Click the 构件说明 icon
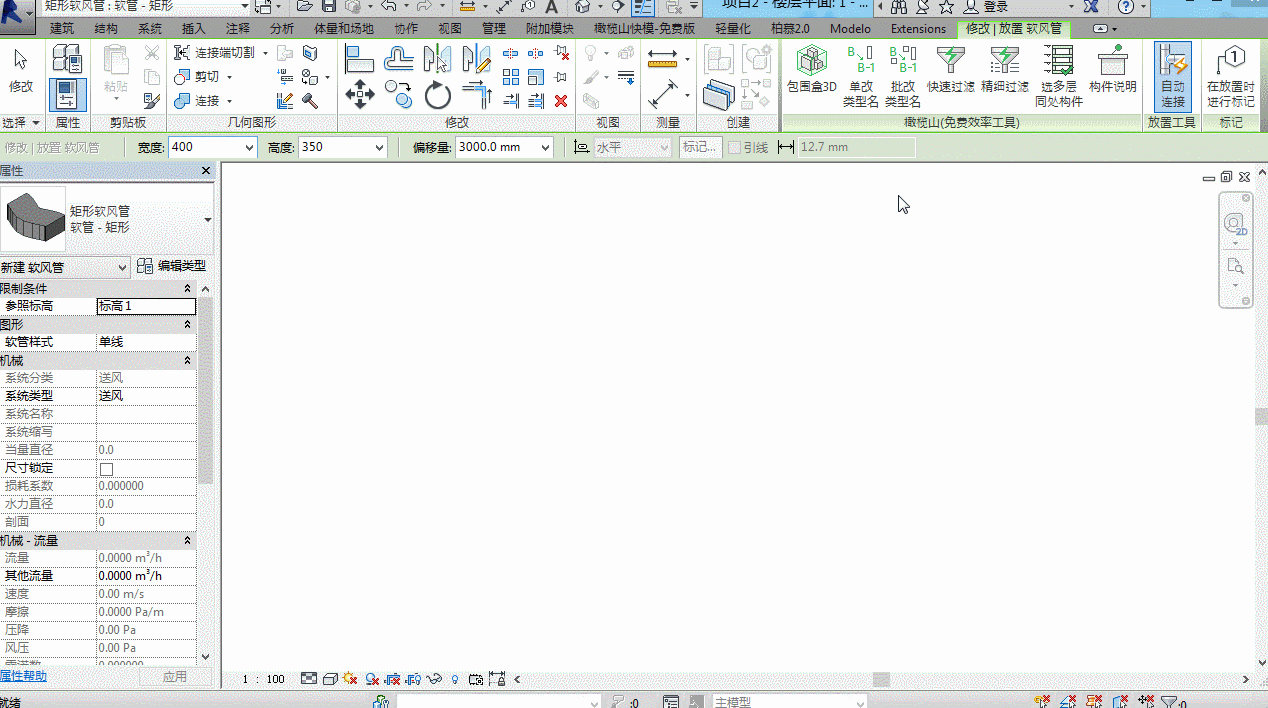This screenshot has width=1268, height=708. click(1112, 69)
